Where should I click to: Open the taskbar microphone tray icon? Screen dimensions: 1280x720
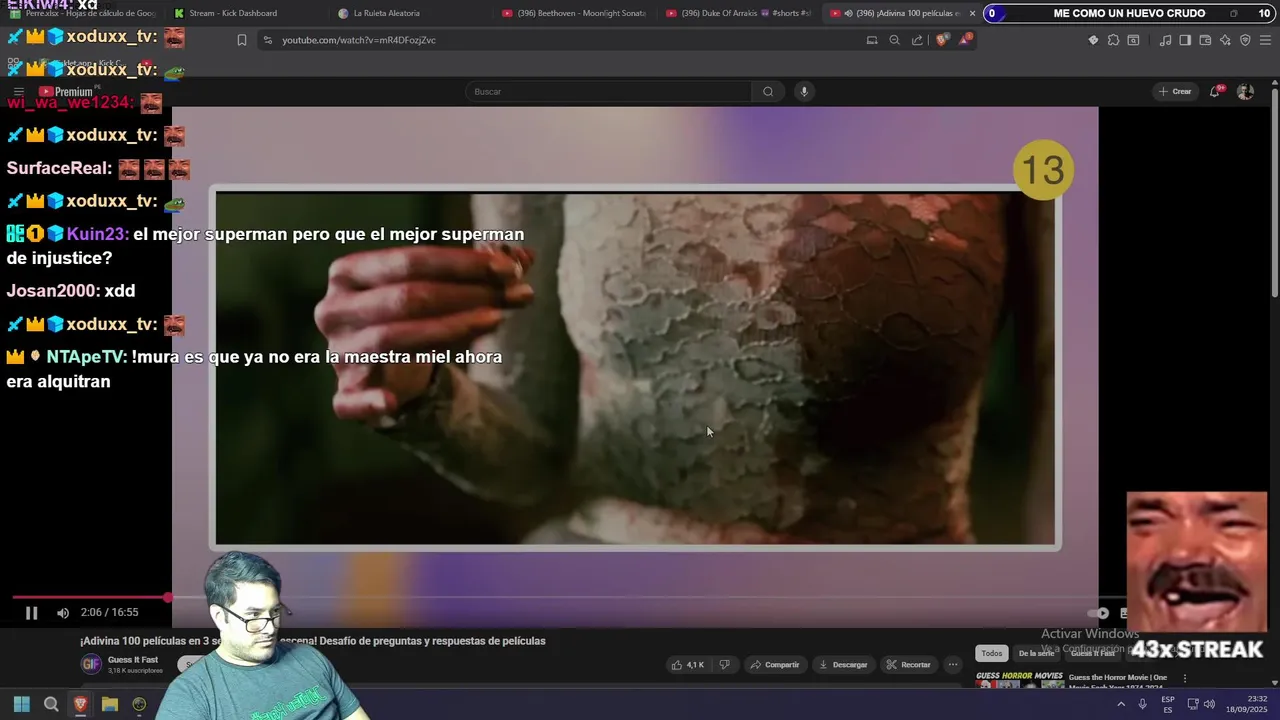(1142, 704)
